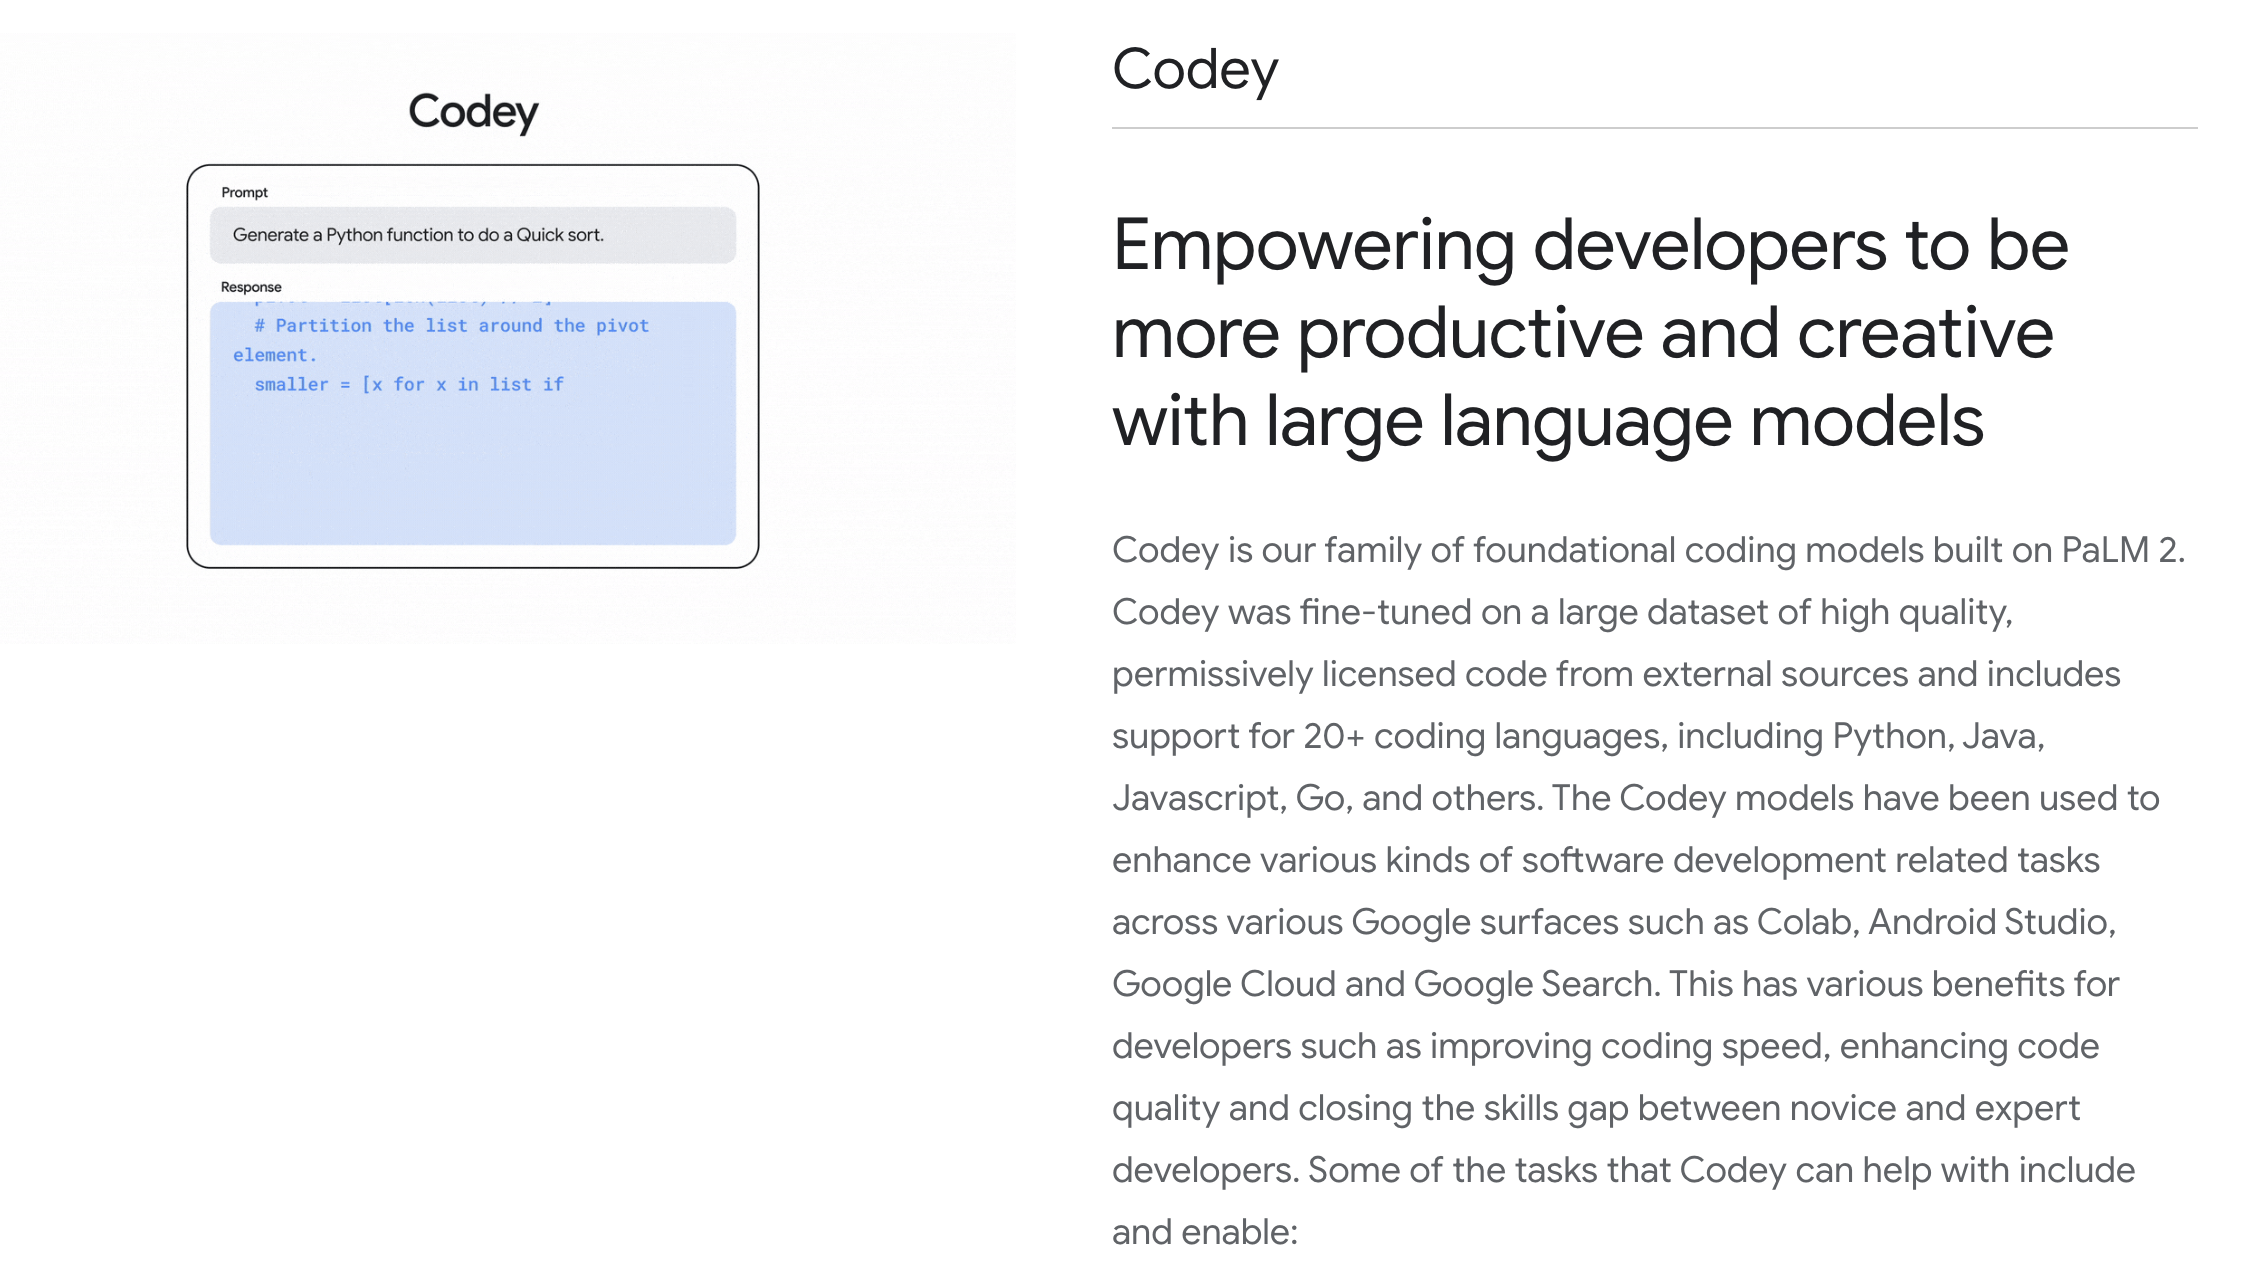This screenshot has width=2254, height=1266.
Task: Click the 'support for 20+ coding languages' text line
Action: click(x=1577, y=736)
